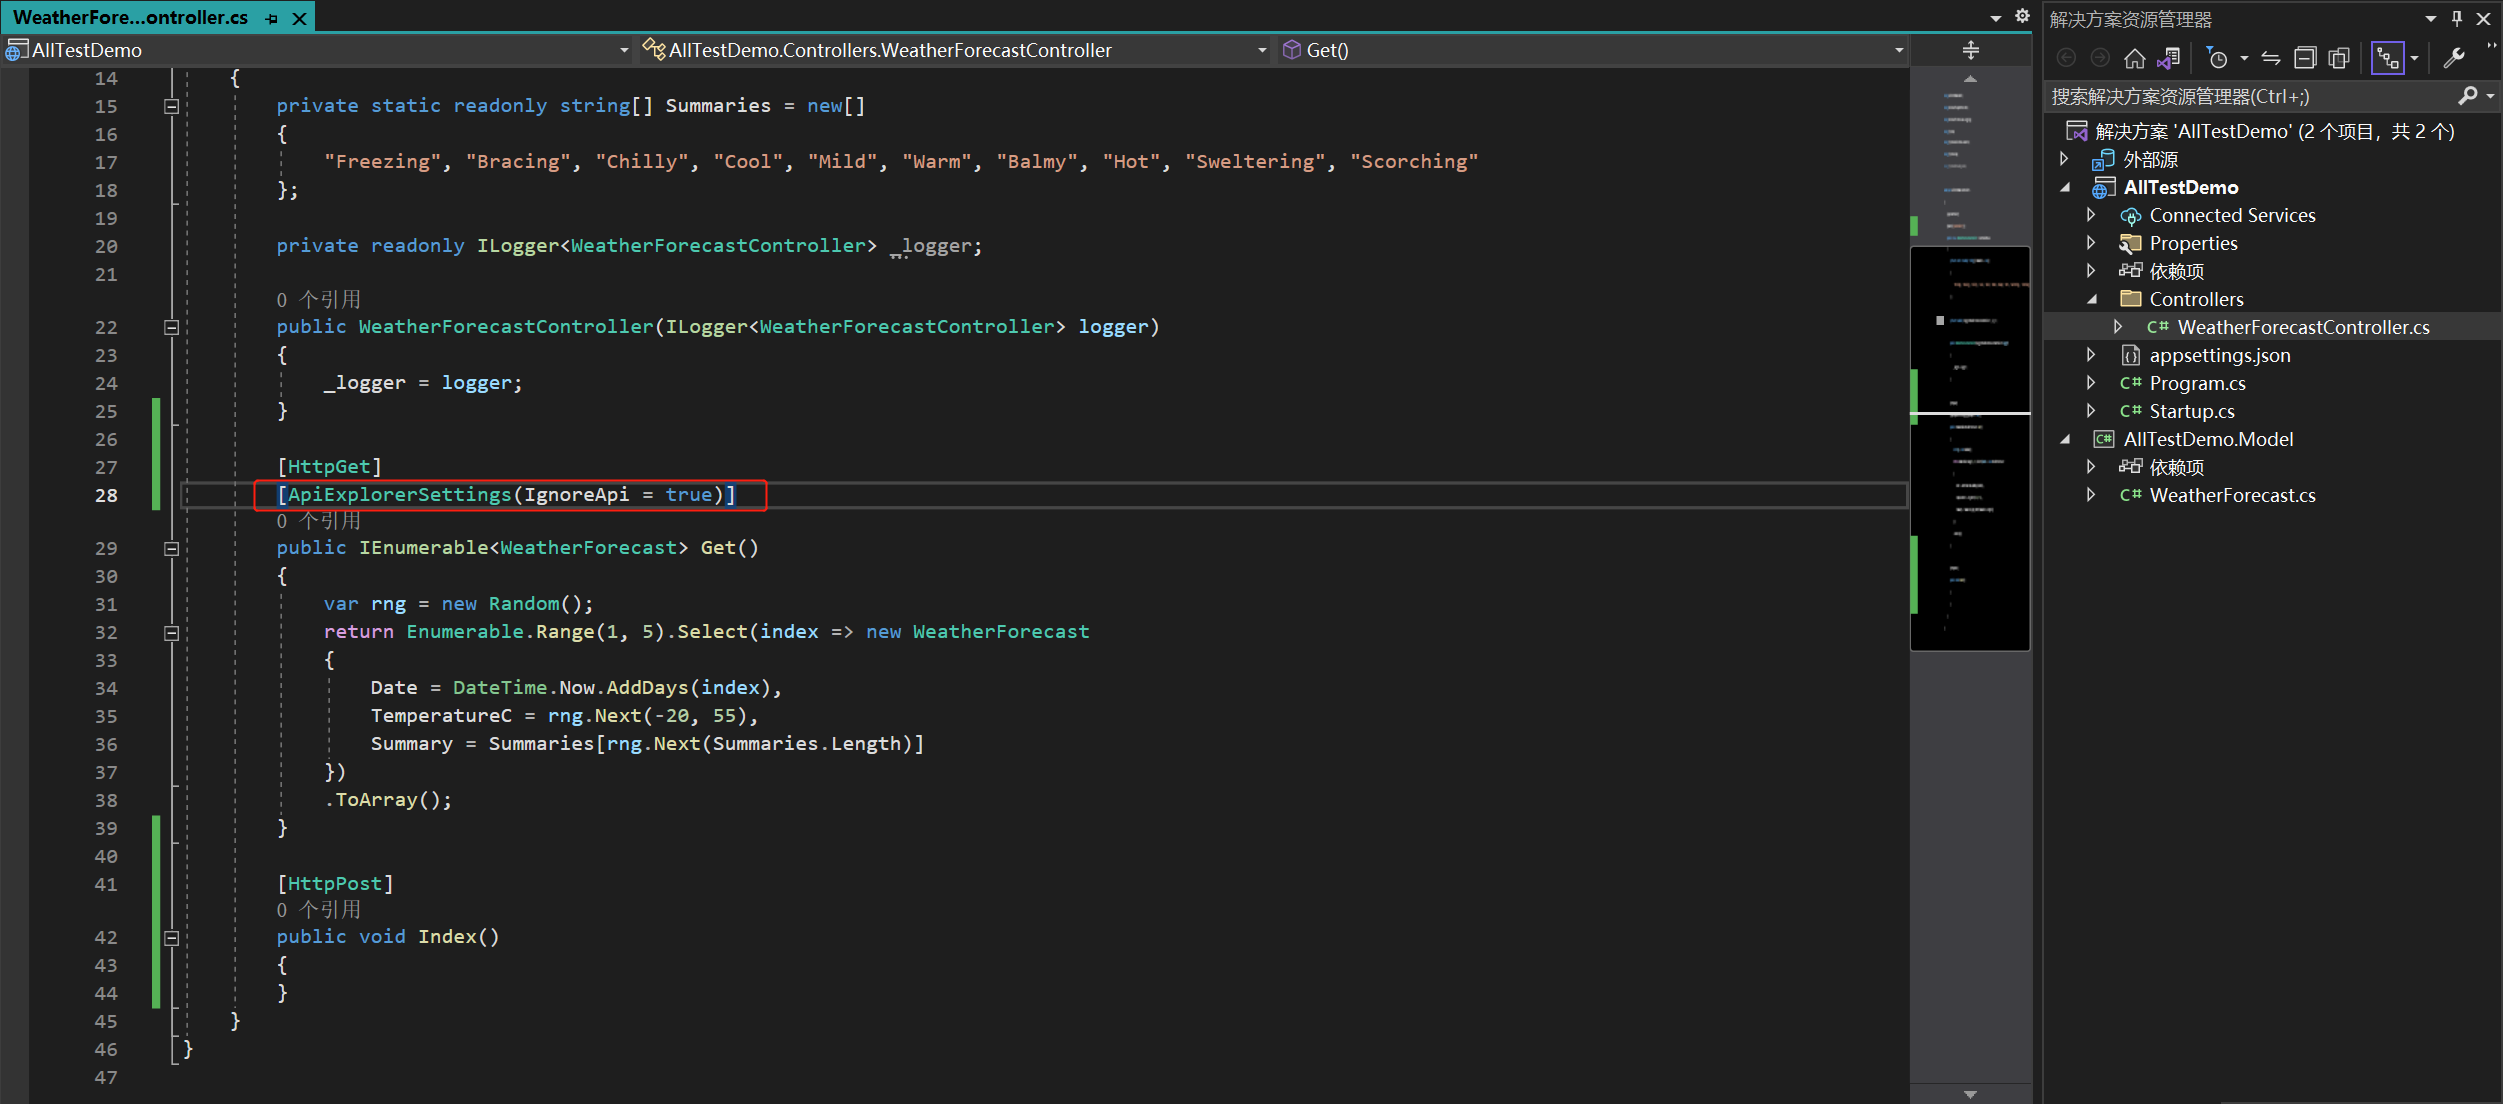Click the '0 个引用' CodeLens above Get()
The image size is (2503, 1104).
point(318,521)
